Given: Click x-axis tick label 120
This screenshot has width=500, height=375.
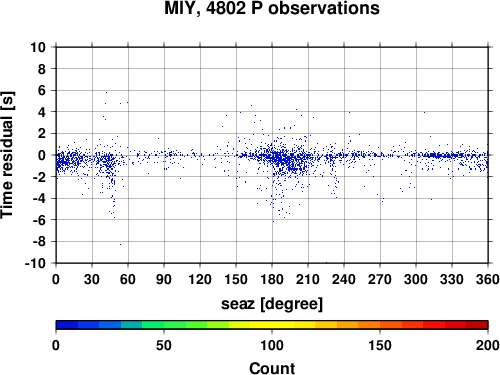Looking at the screenshot, I should tap(200, 279).
